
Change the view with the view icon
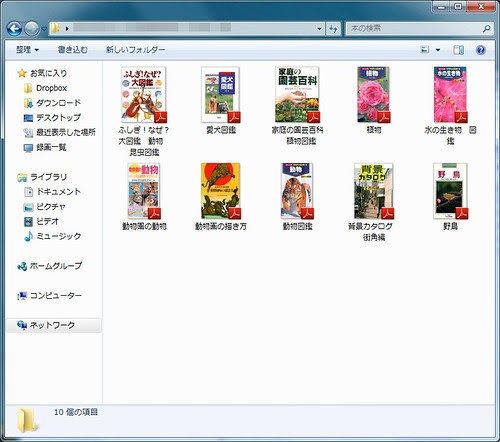point(424,50)
